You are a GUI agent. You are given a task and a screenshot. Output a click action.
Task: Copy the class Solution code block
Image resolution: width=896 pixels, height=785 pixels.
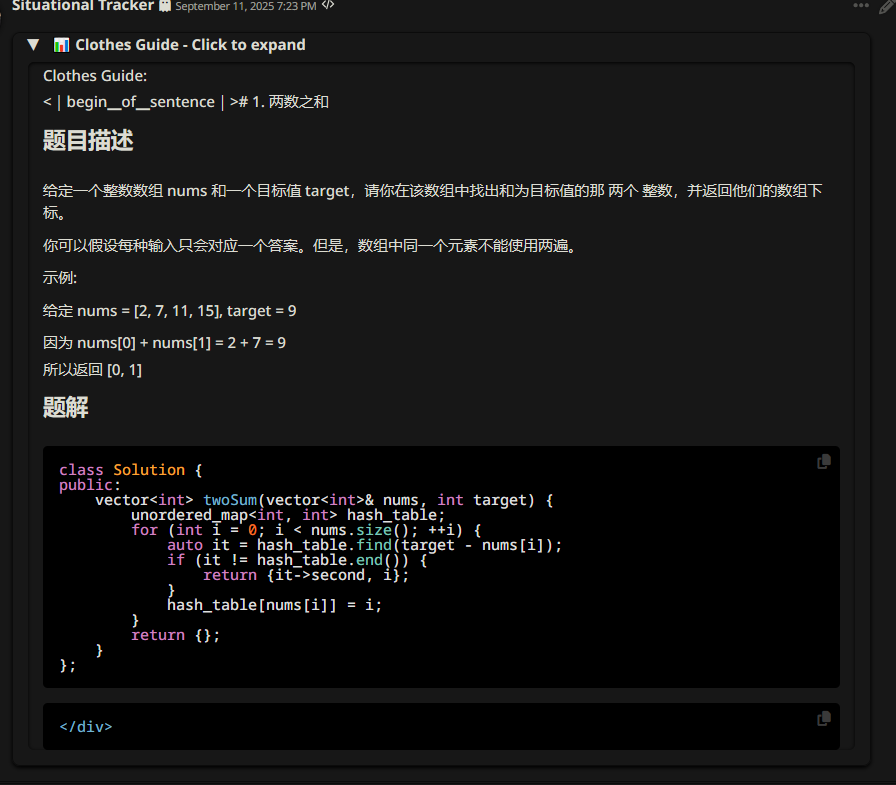click(823, 462)
